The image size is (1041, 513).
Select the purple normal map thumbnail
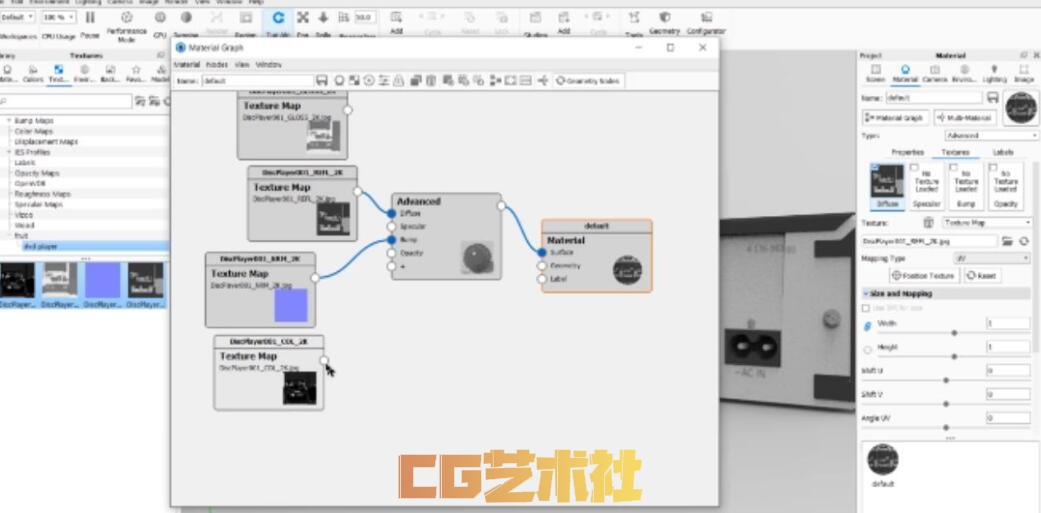[x=102, y=279]
